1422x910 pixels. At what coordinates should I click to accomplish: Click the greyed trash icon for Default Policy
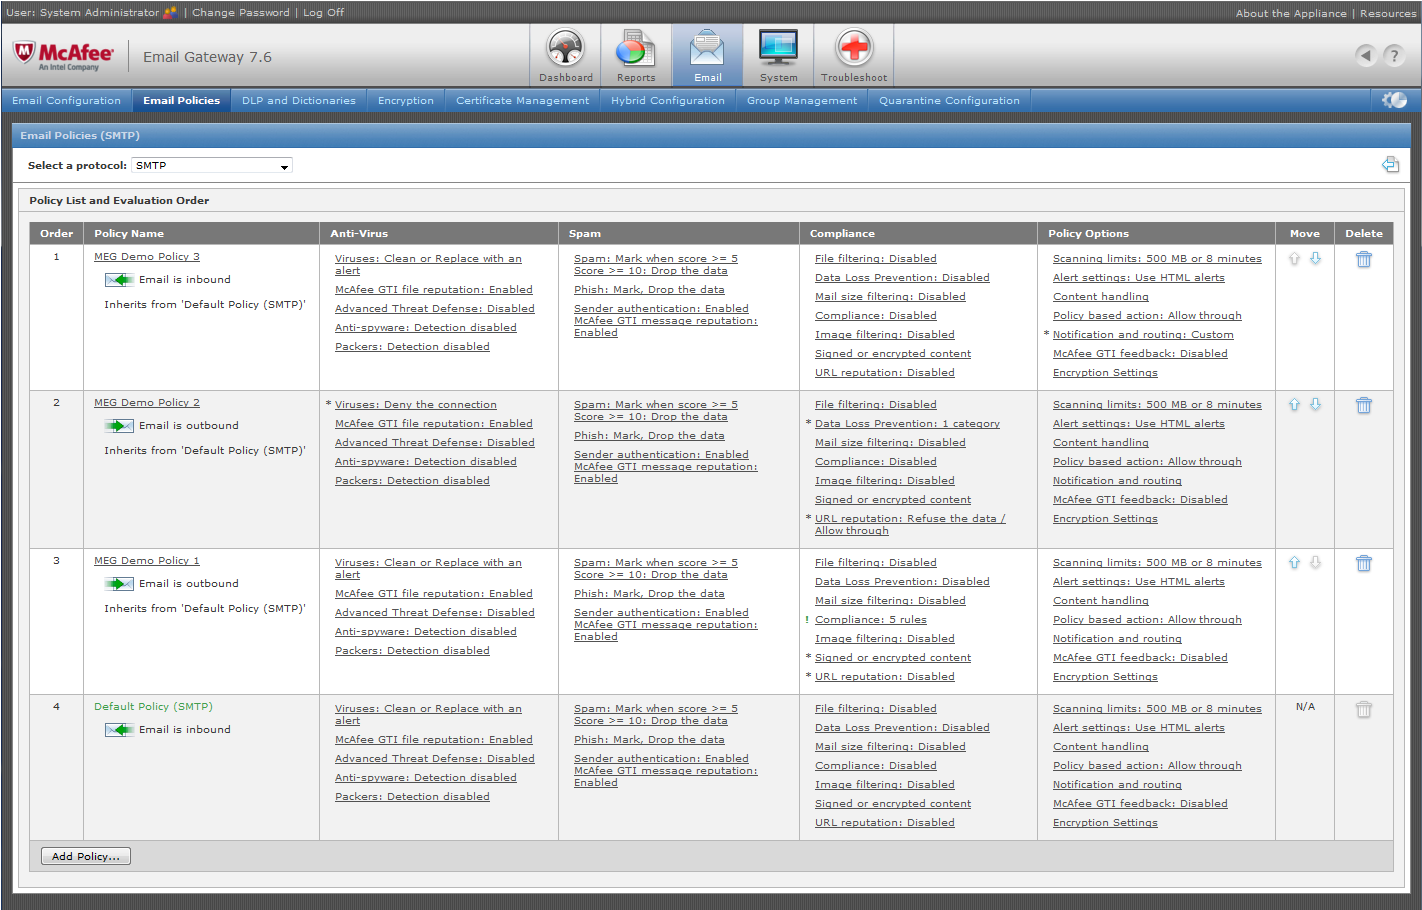[x=1363, y=709]
